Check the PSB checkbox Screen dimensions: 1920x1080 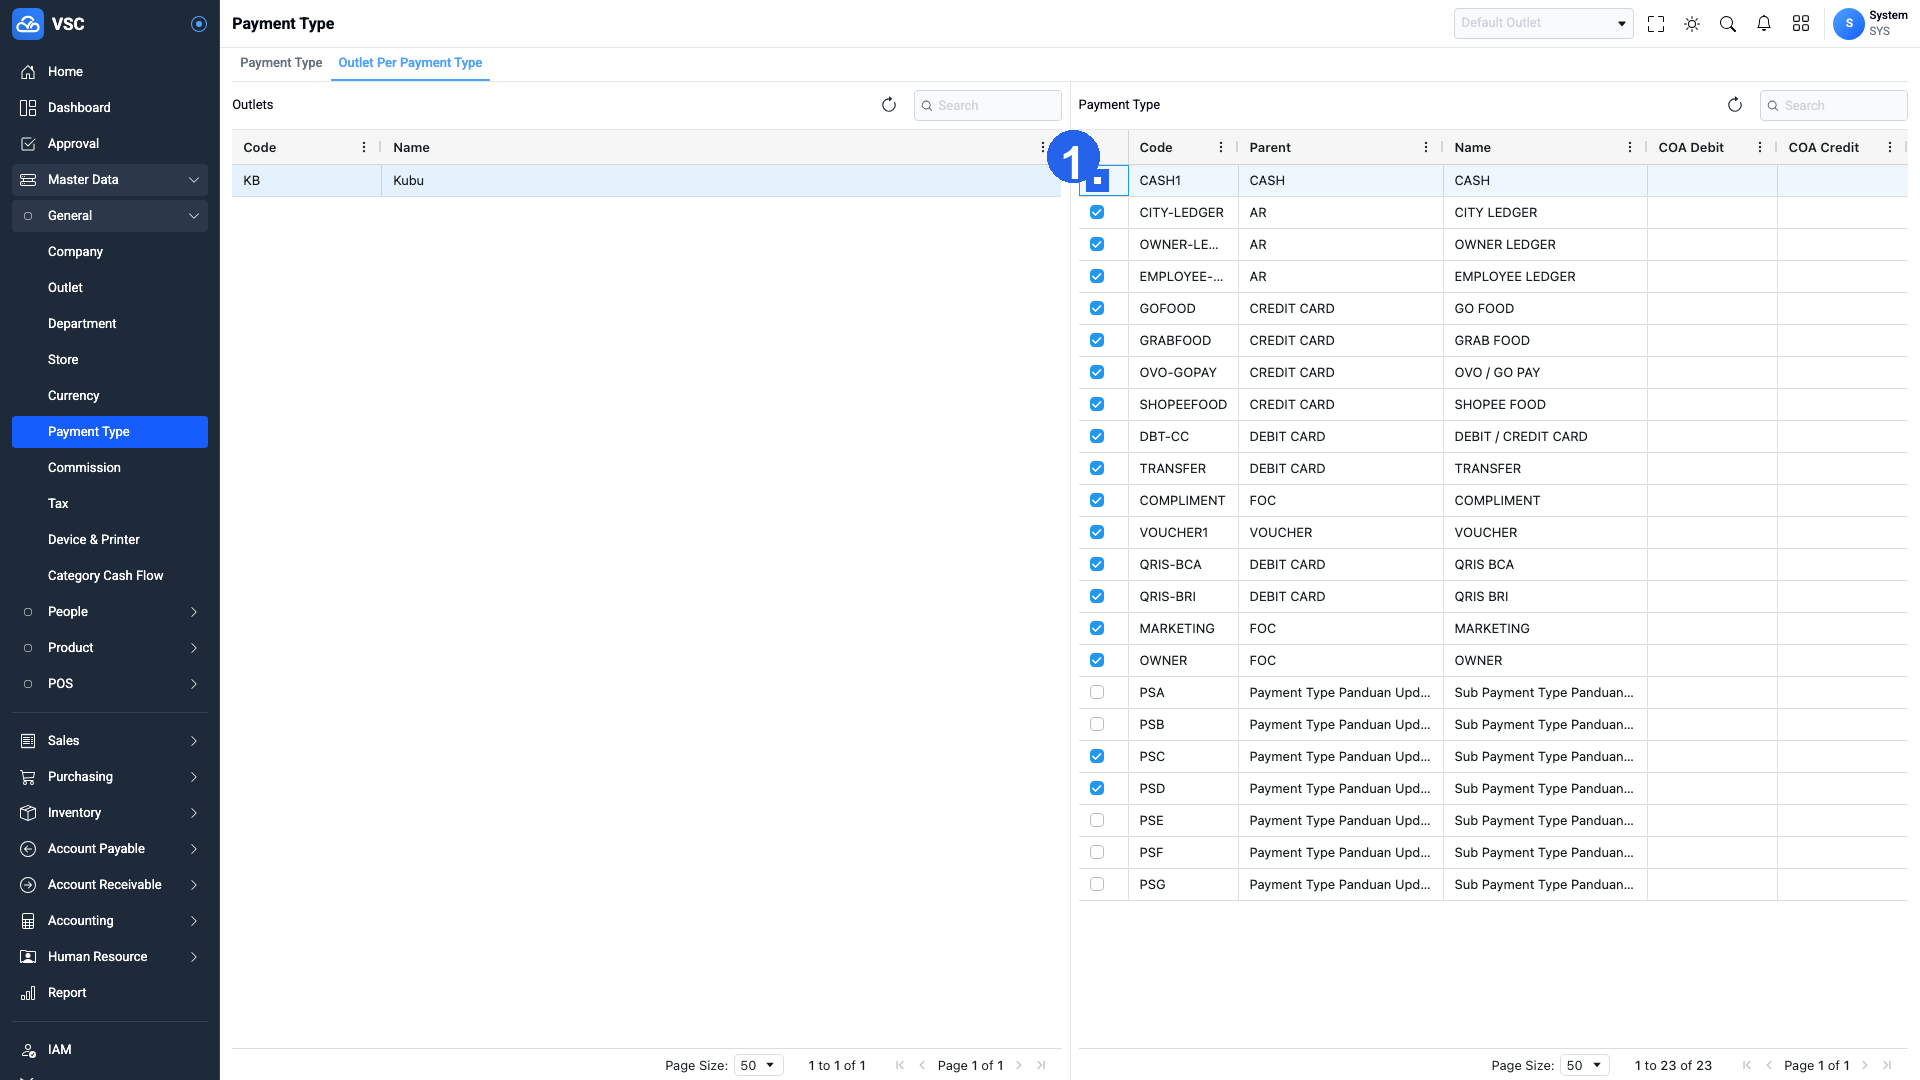[x=1097, y=724]
